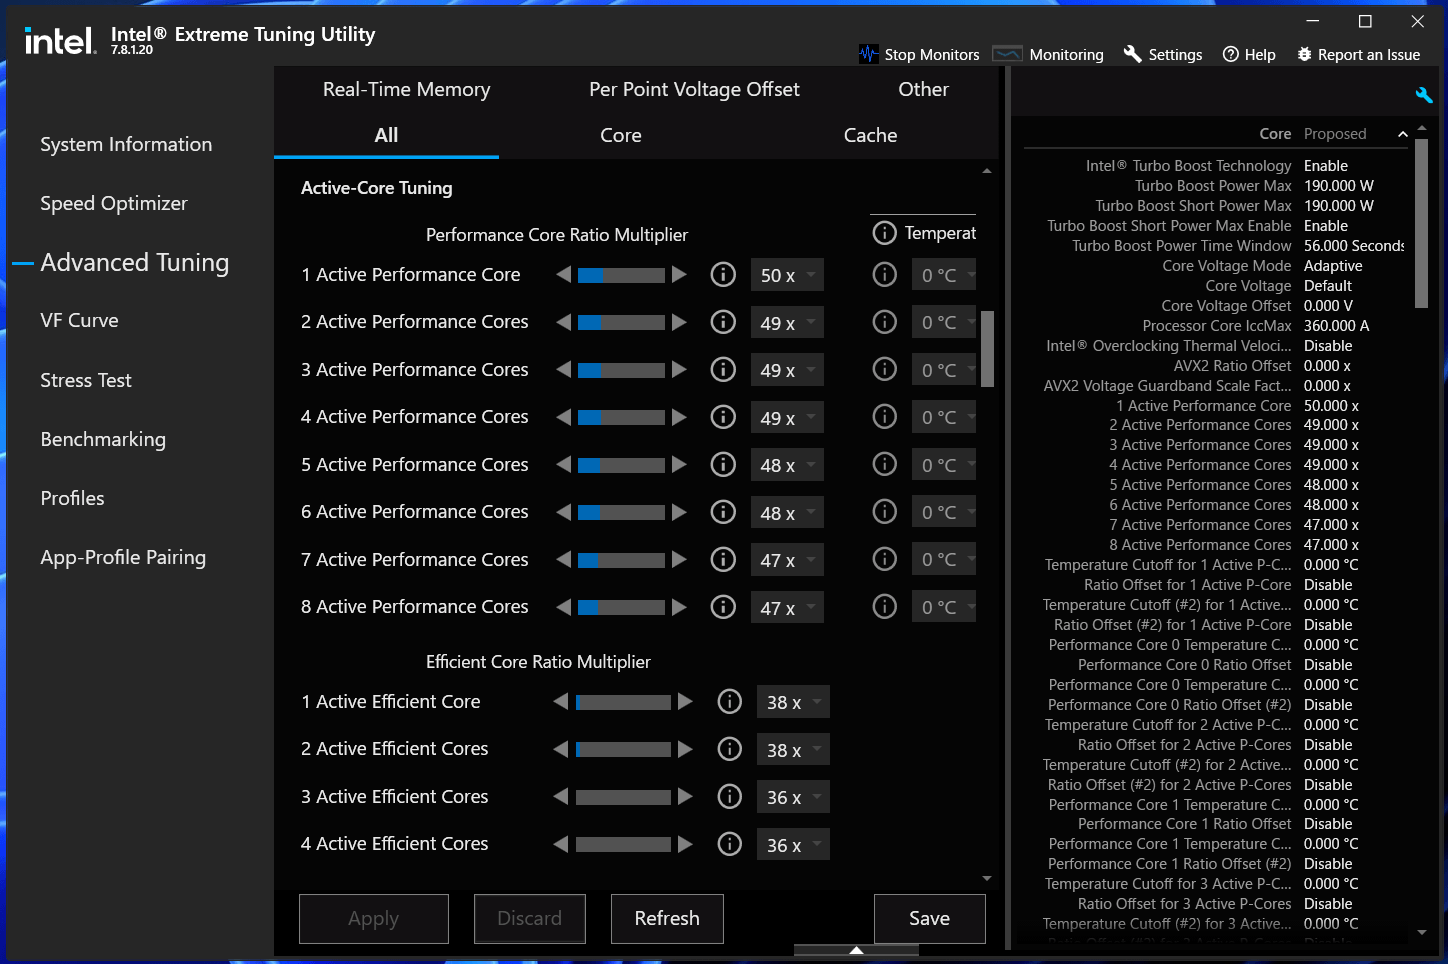
Task: Click the Save button
Action: coord(930,918)
